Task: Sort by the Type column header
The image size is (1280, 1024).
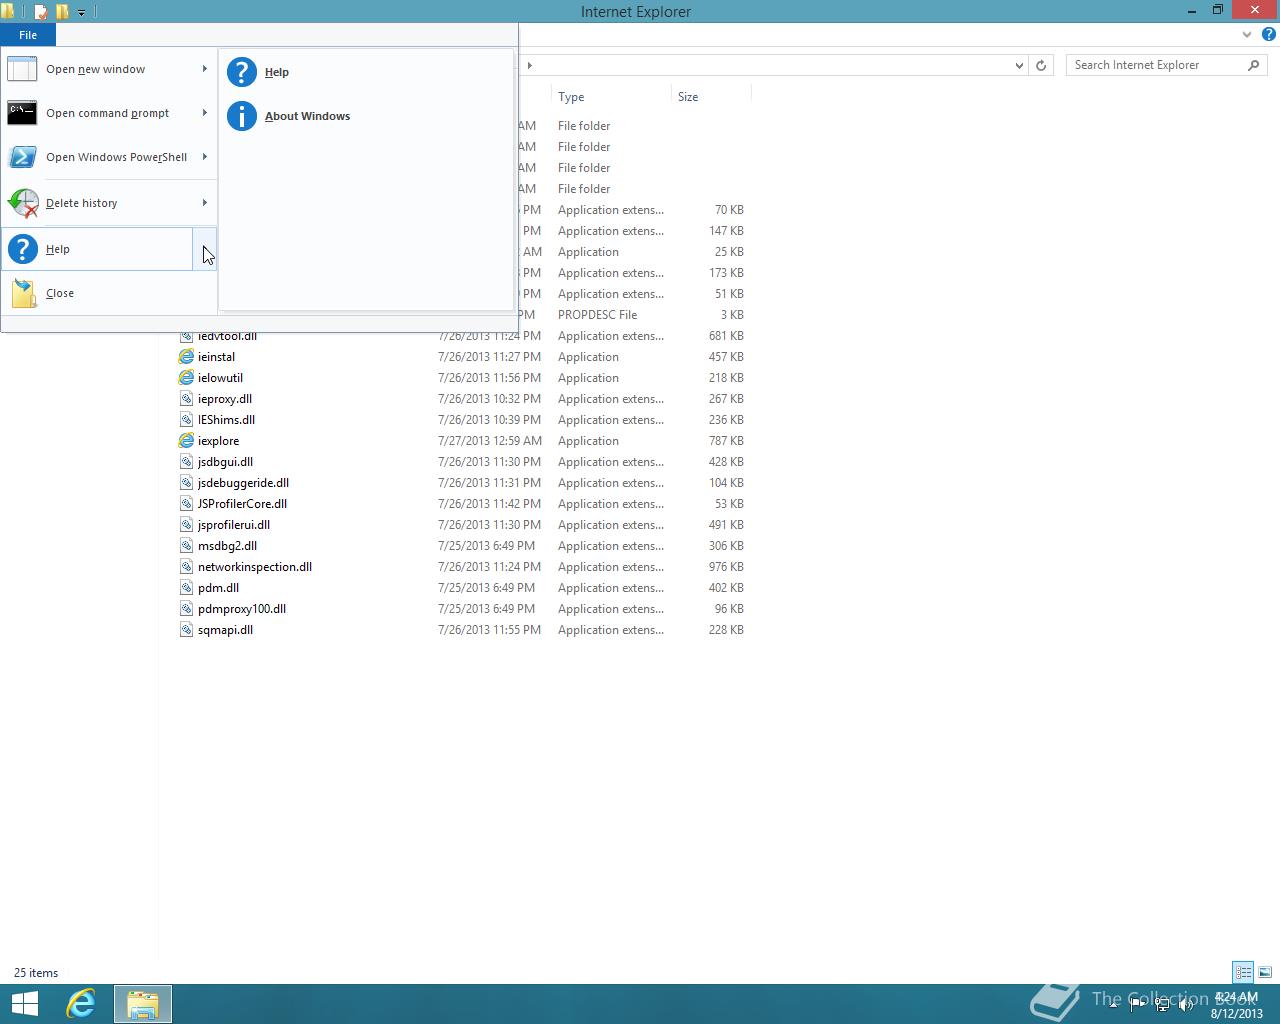Action: pos(611,97)
